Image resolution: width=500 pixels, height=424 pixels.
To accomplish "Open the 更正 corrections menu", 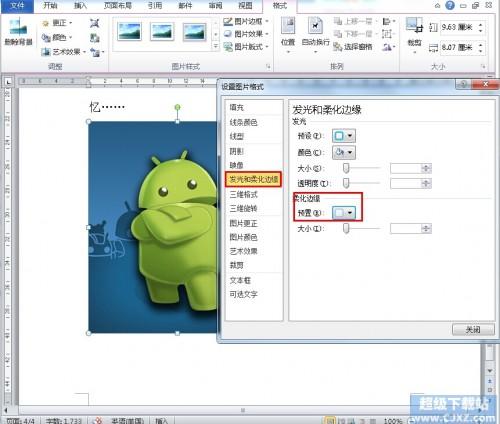I will tap(57, 23).
